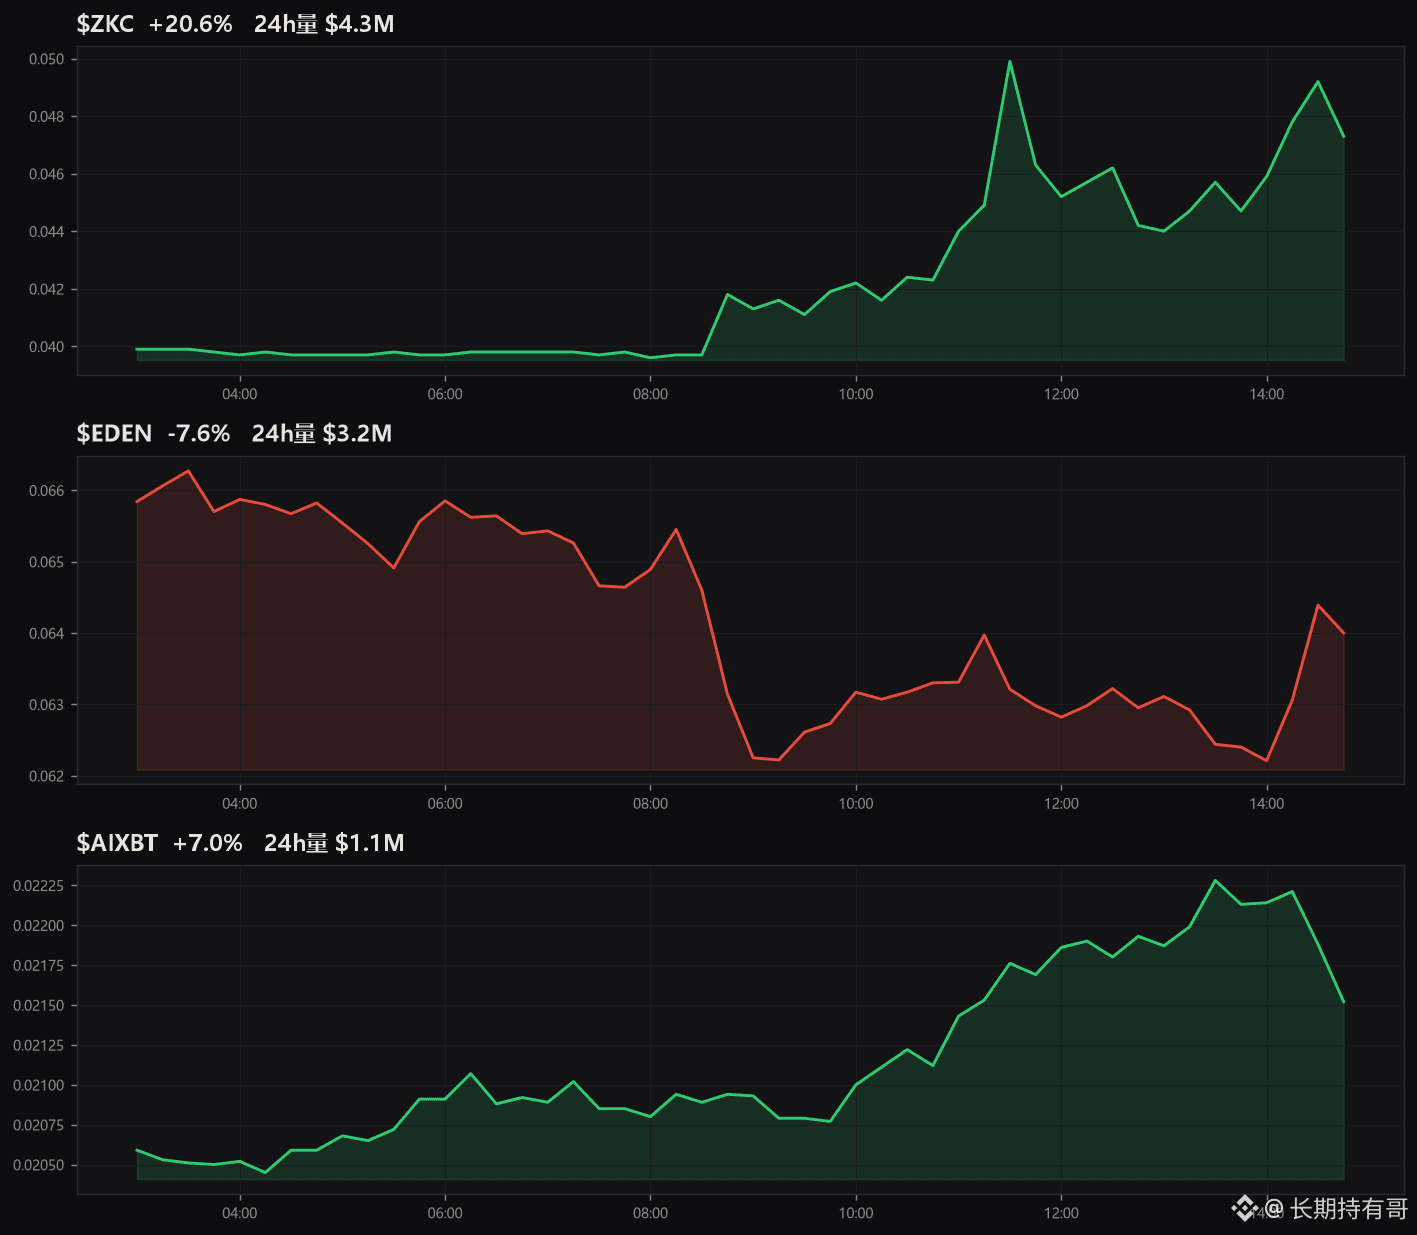Click the $EDEN chart title

pos(114,433)
